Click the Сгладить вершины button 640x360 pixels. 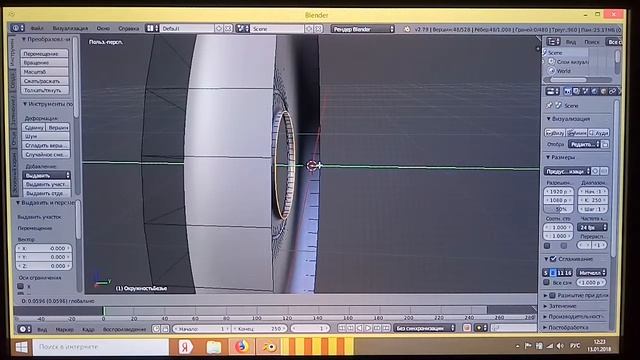click(46, 145)
